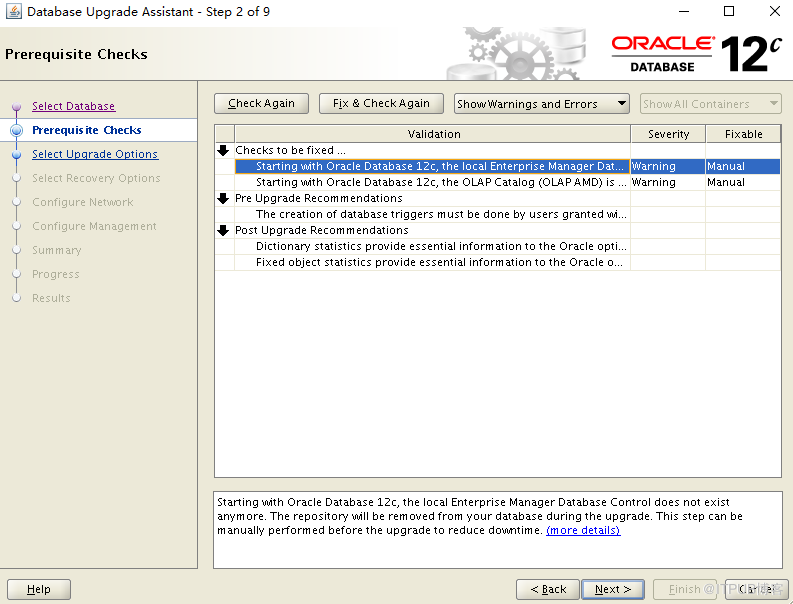
Task: Minimize the Database Upgrade Assistant window
Action: pos(684,11)
